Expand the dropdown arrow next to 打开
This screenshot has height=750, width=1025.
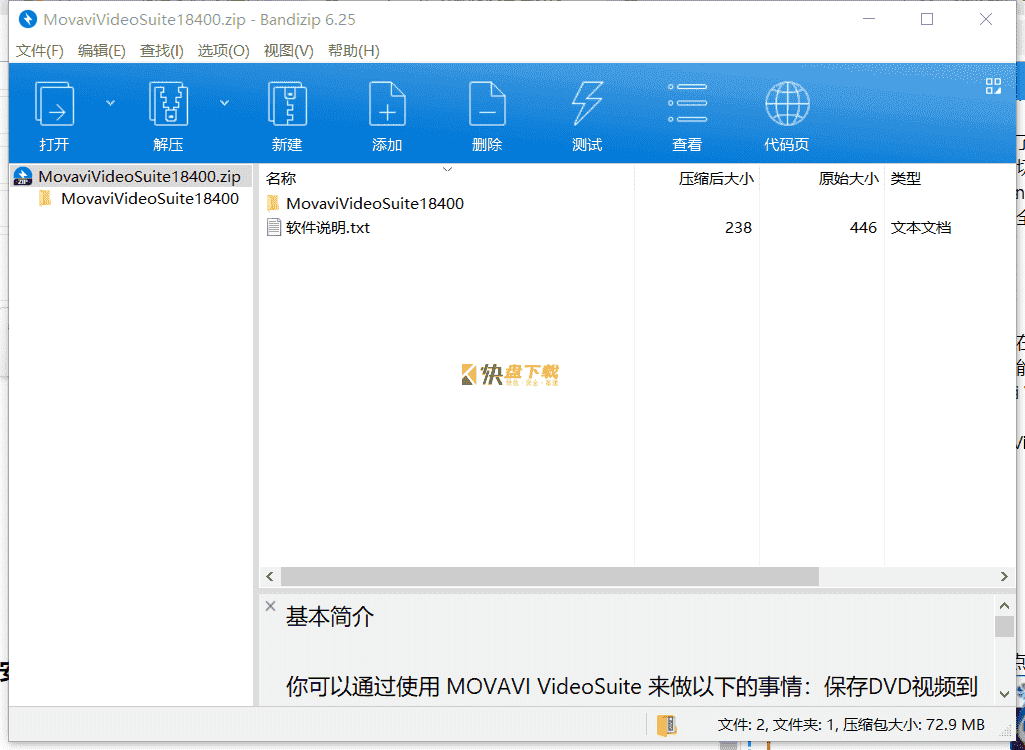click(x=110, y=103)
